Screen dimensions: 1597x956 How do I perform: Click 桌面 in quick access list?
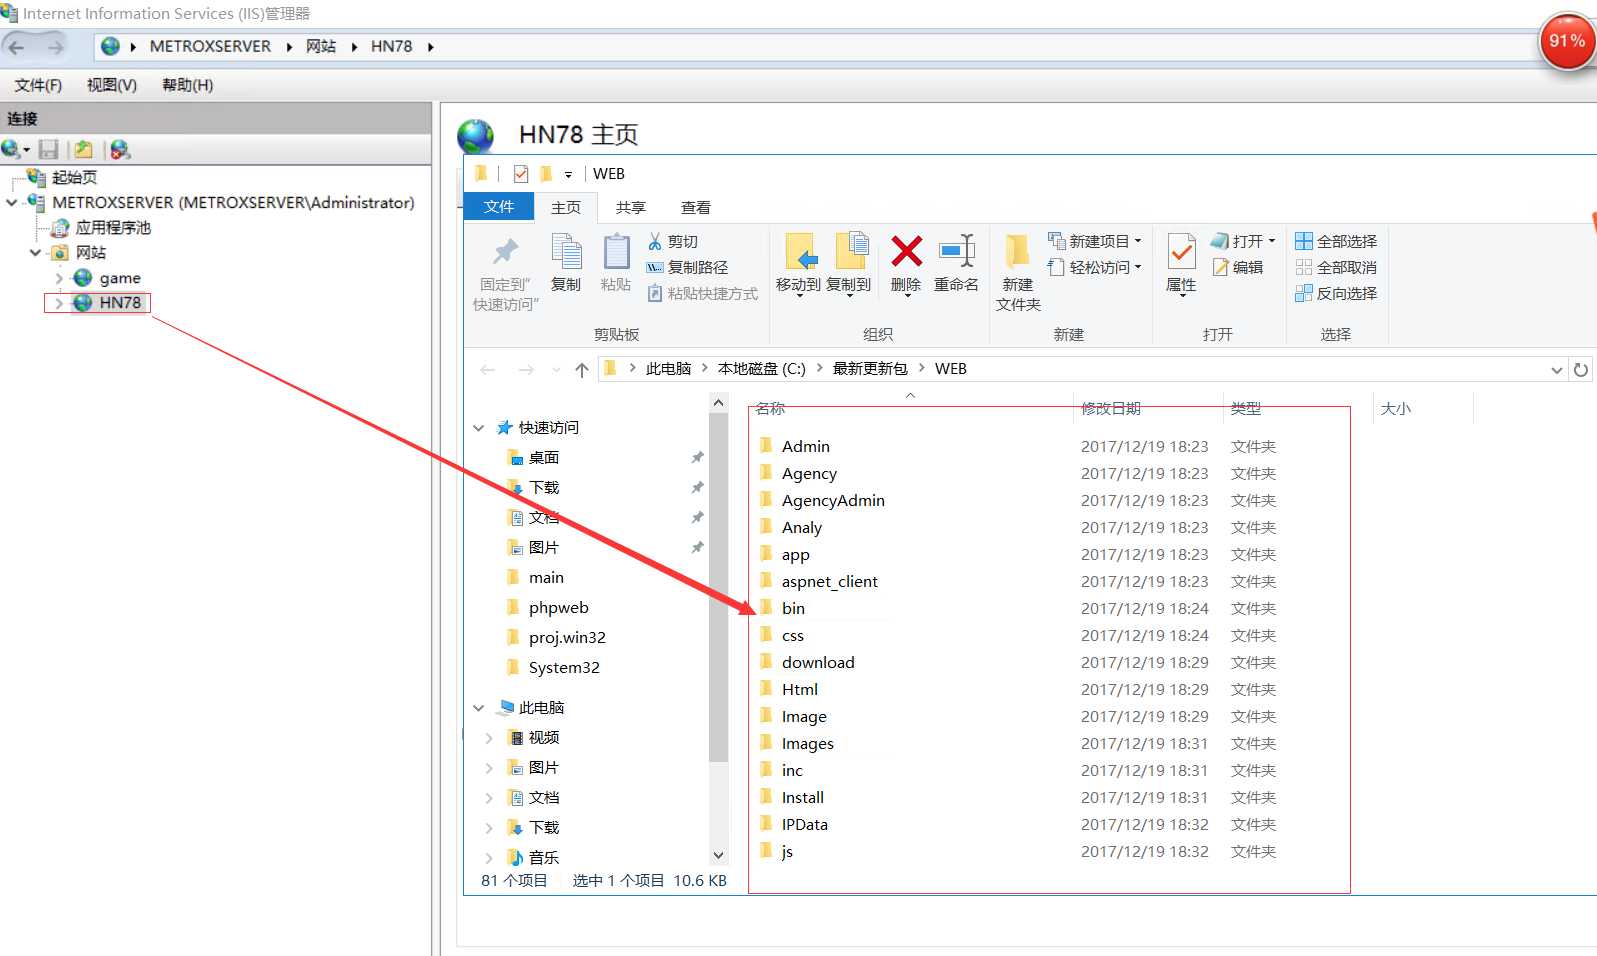[544, 458]
